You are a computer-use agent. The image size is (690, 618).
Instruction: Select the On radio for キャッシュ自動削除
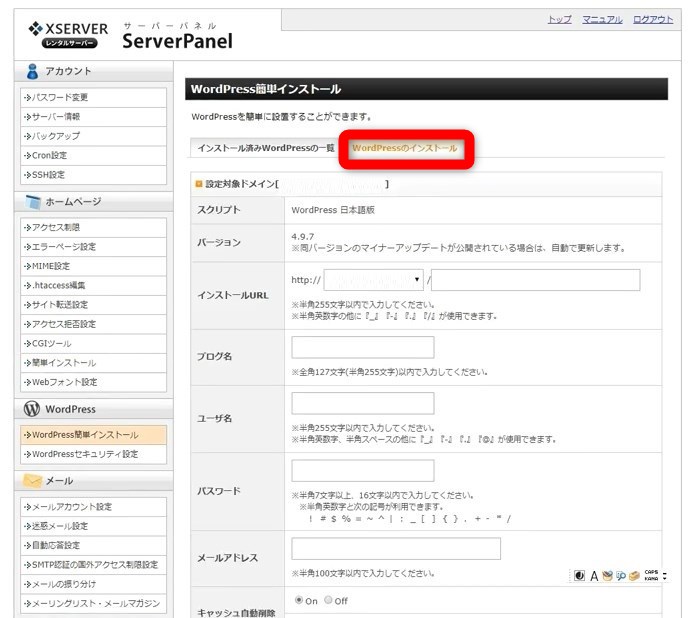[299, 600]
